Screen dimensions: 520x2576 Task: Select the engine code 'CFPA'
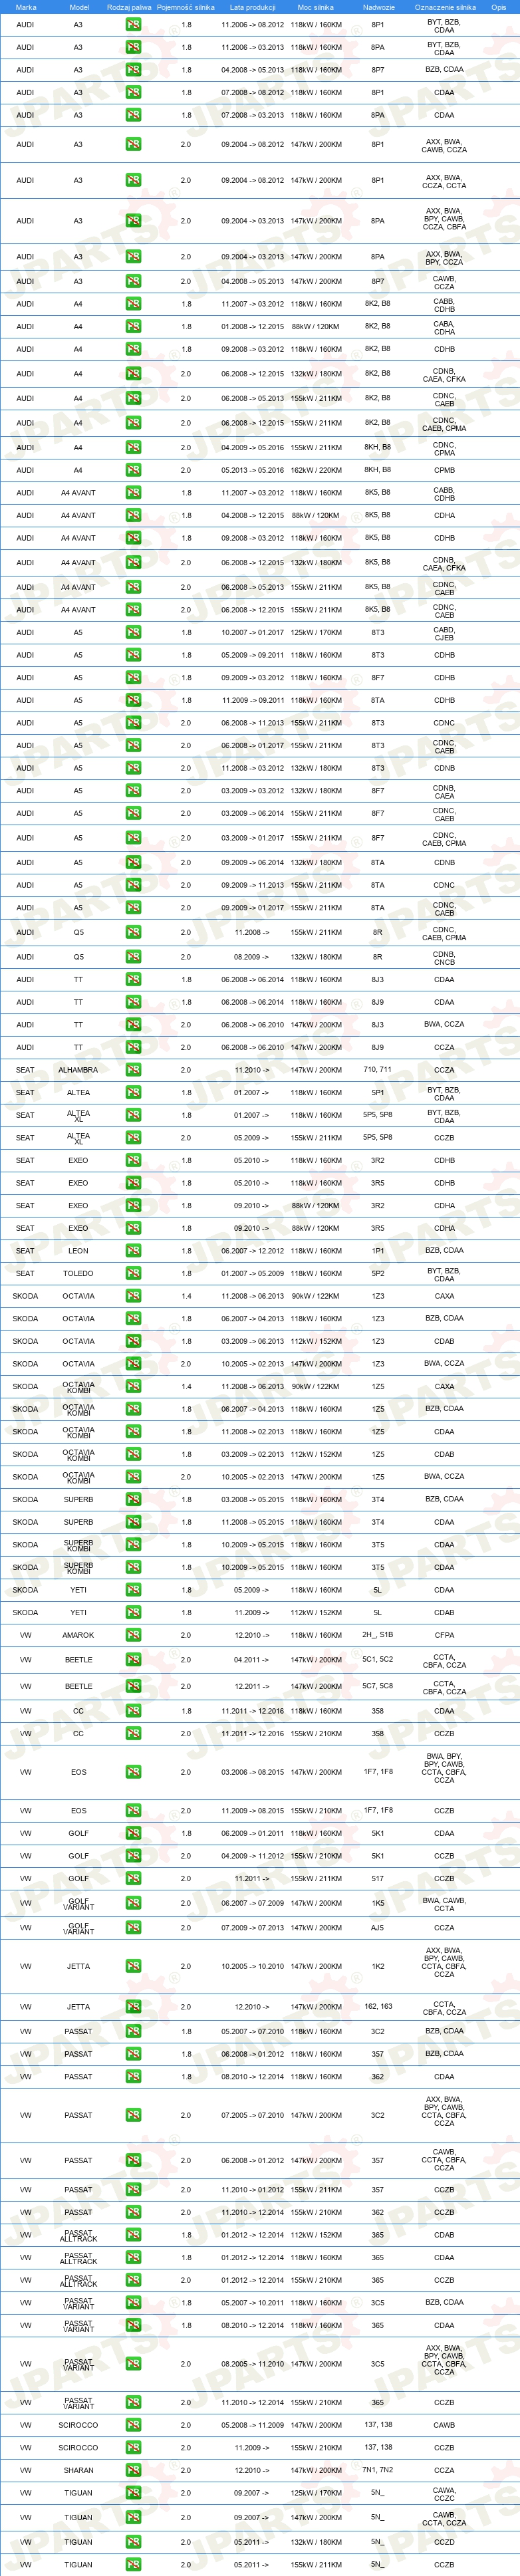[445, 1635]
